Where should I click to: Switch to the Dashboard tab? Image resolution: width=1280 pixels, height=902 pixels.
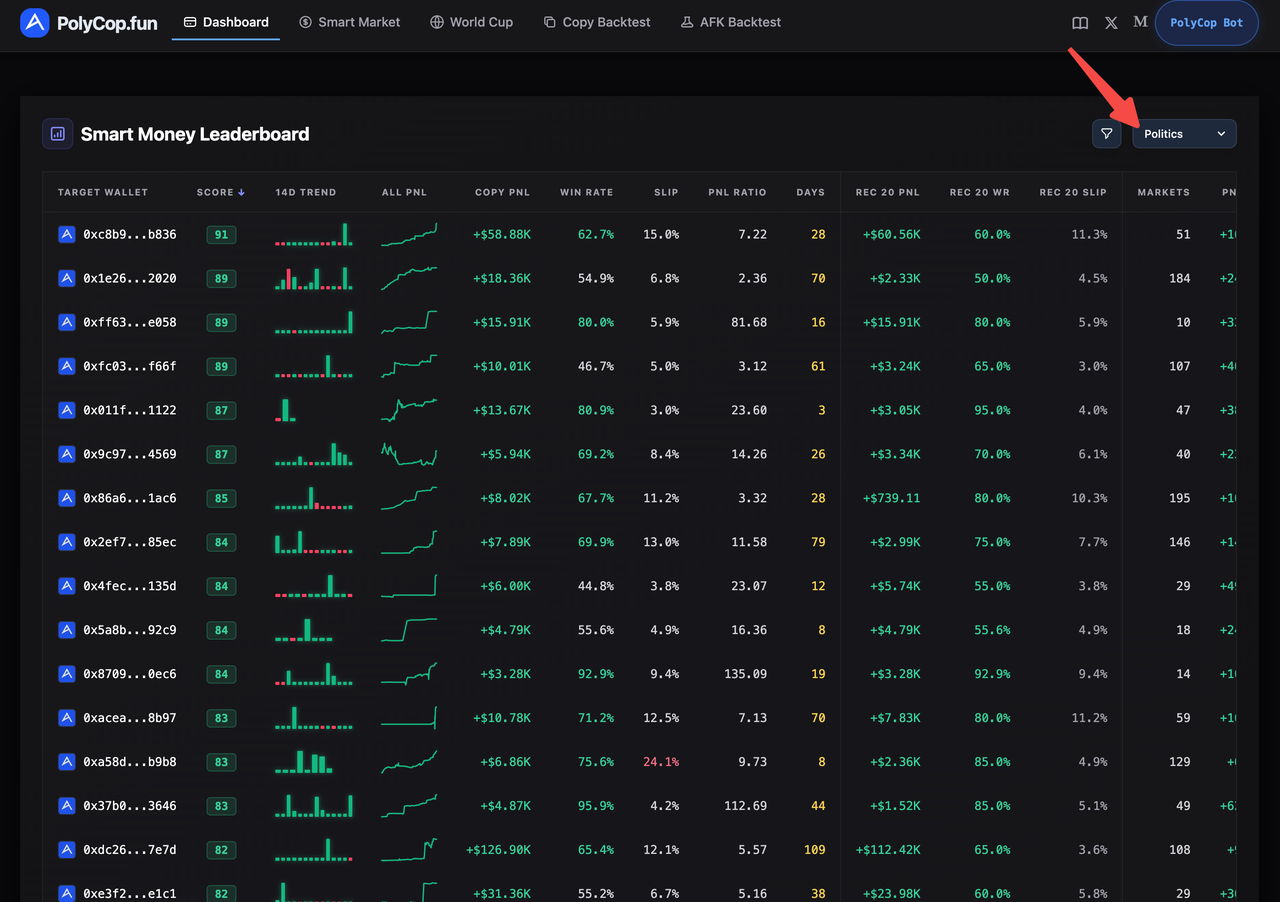[x=226, y=22]
